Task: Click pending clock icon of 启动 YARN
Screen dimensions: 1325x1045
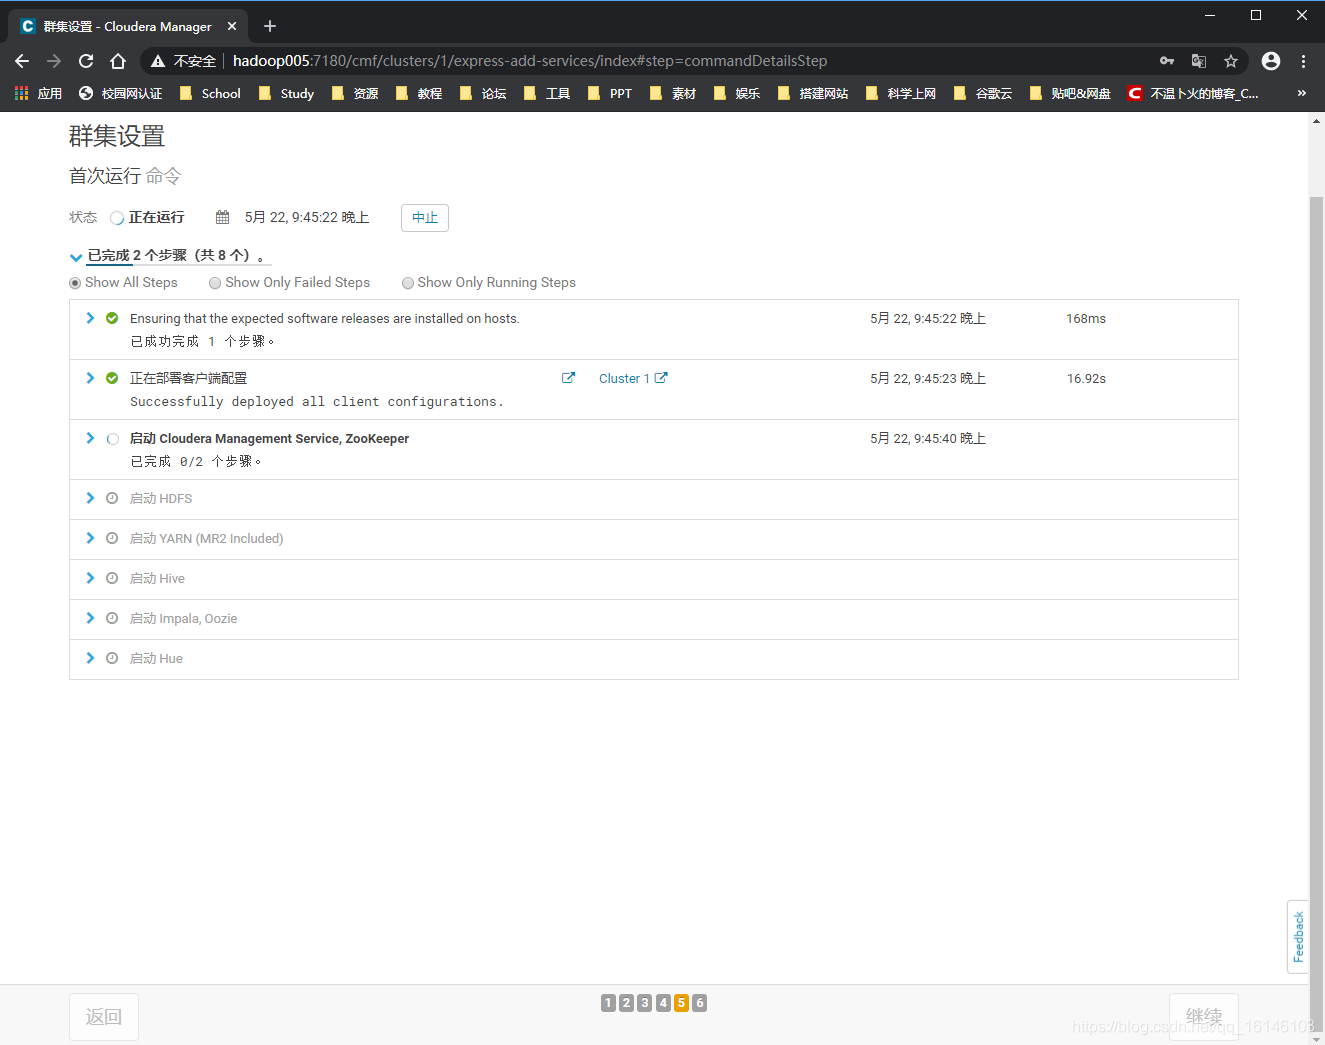Action: coord(112,538)
